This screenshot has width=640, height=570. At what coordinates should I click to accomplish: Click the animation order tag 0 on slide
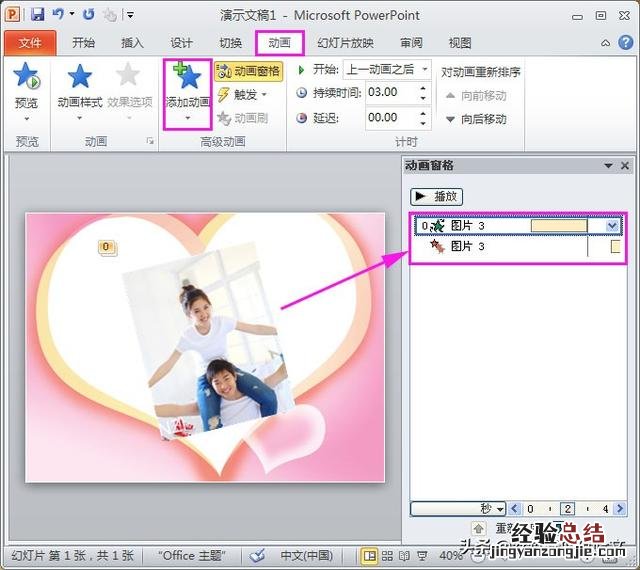[107, 247]
